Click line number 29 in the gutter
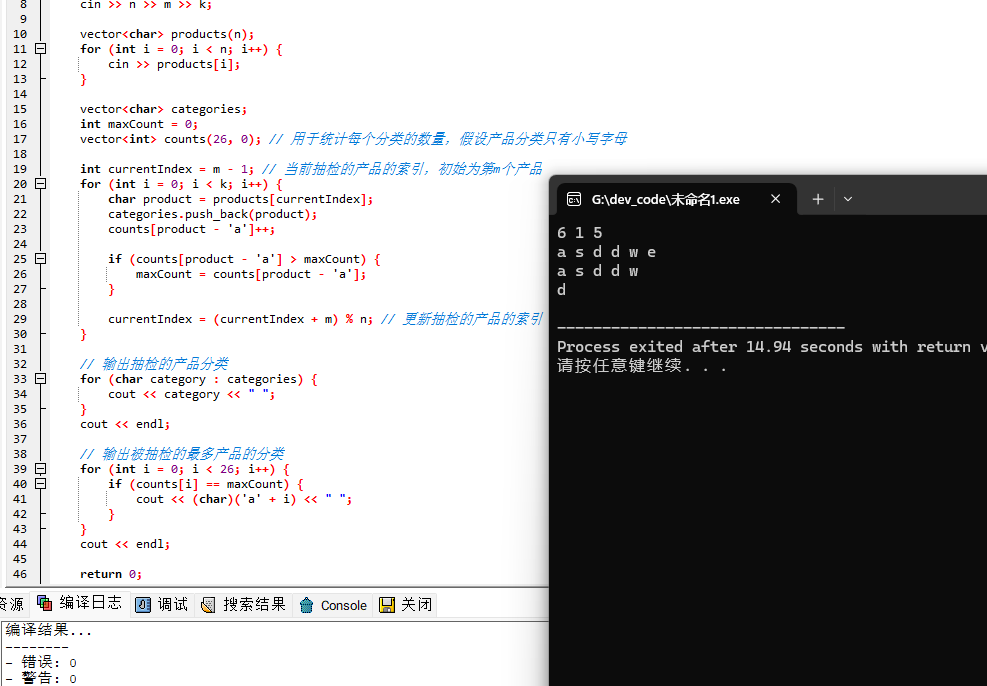This screenshot has width=987, height=686. (x=20, y=319)
